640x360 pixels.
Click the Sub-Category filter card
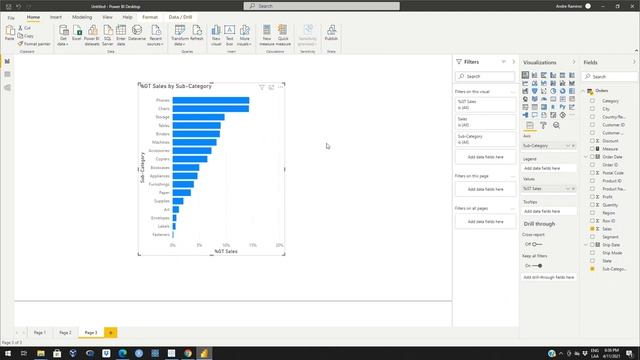pos(486,139)
